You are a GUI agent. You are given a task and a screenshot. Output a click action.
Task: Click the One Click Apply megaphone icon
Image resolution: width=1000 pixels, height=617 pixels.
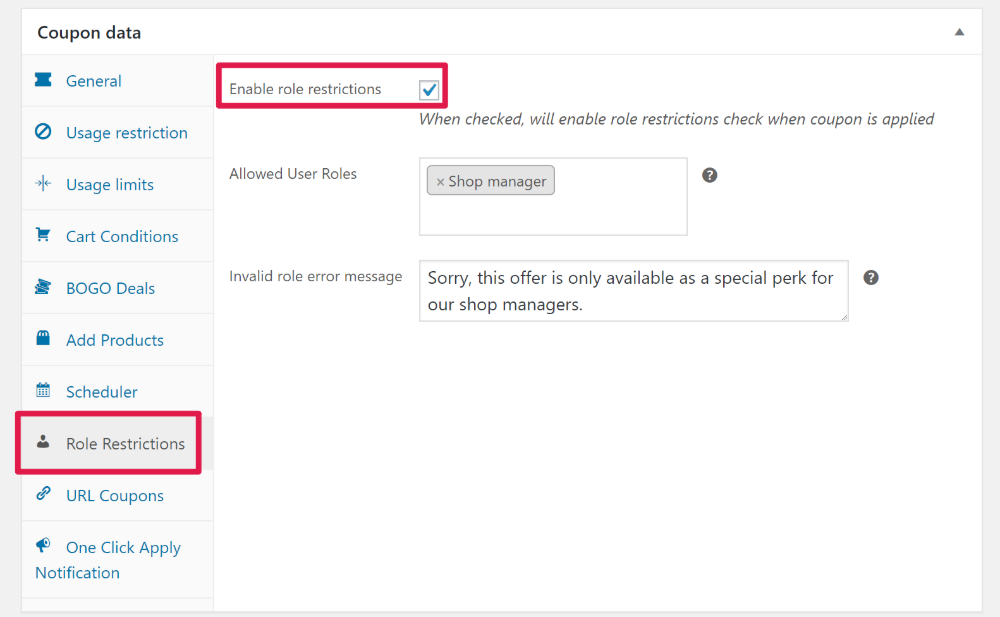[x=43, y=545]
